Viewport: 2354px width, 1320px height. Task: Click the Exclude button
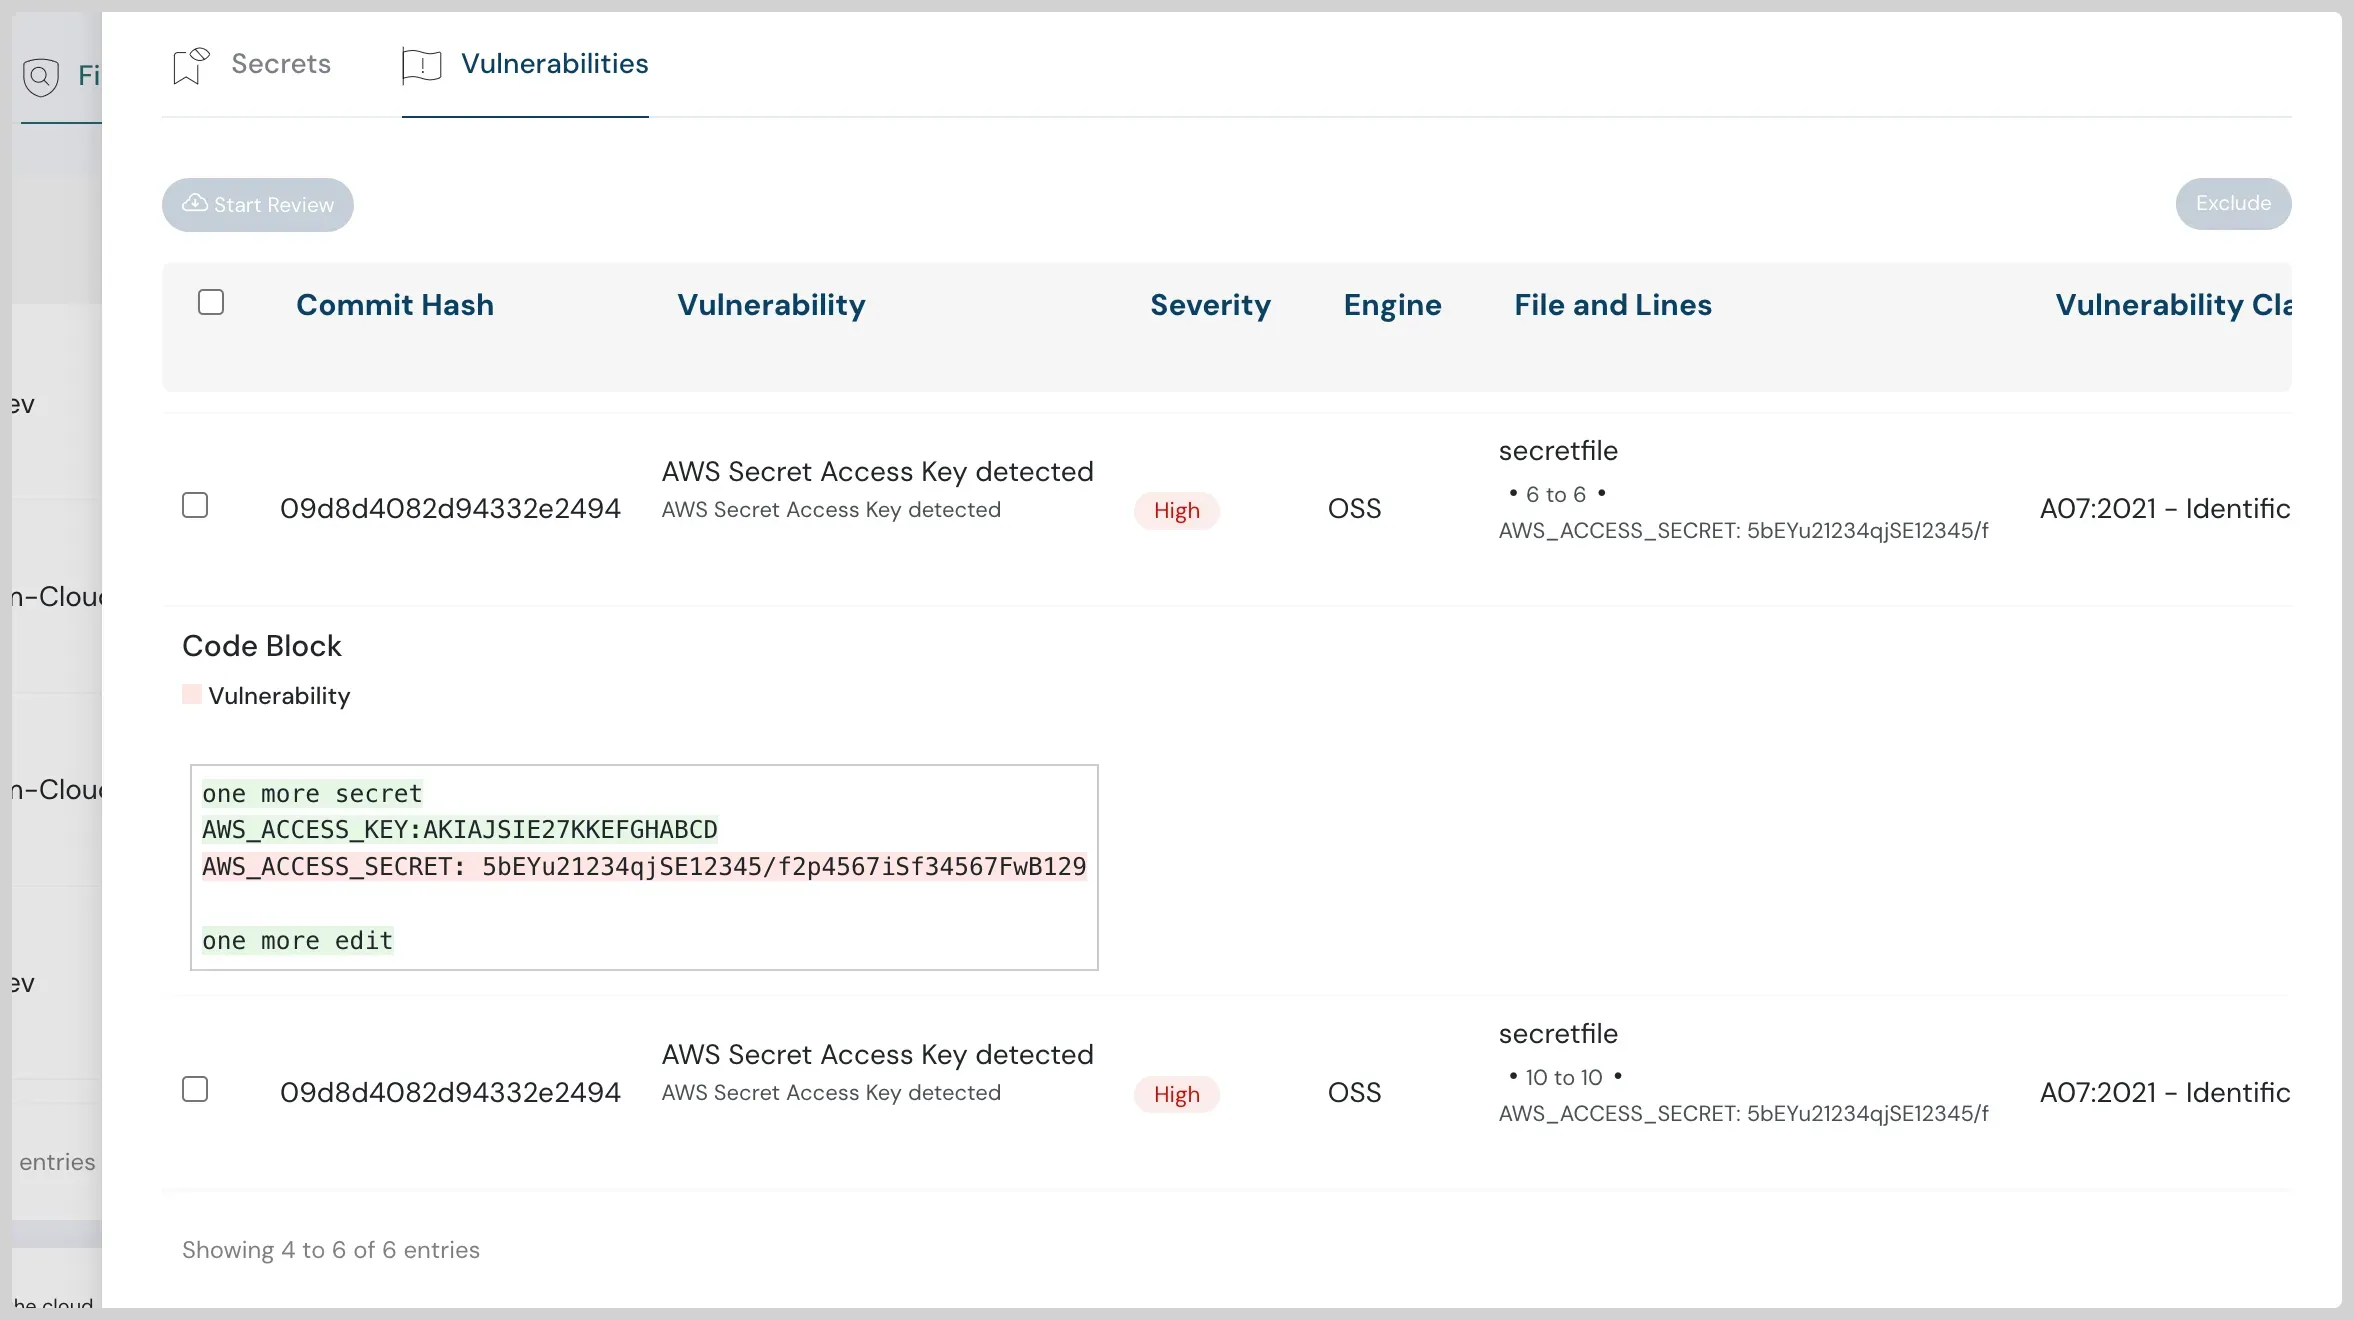point(2232,203)
